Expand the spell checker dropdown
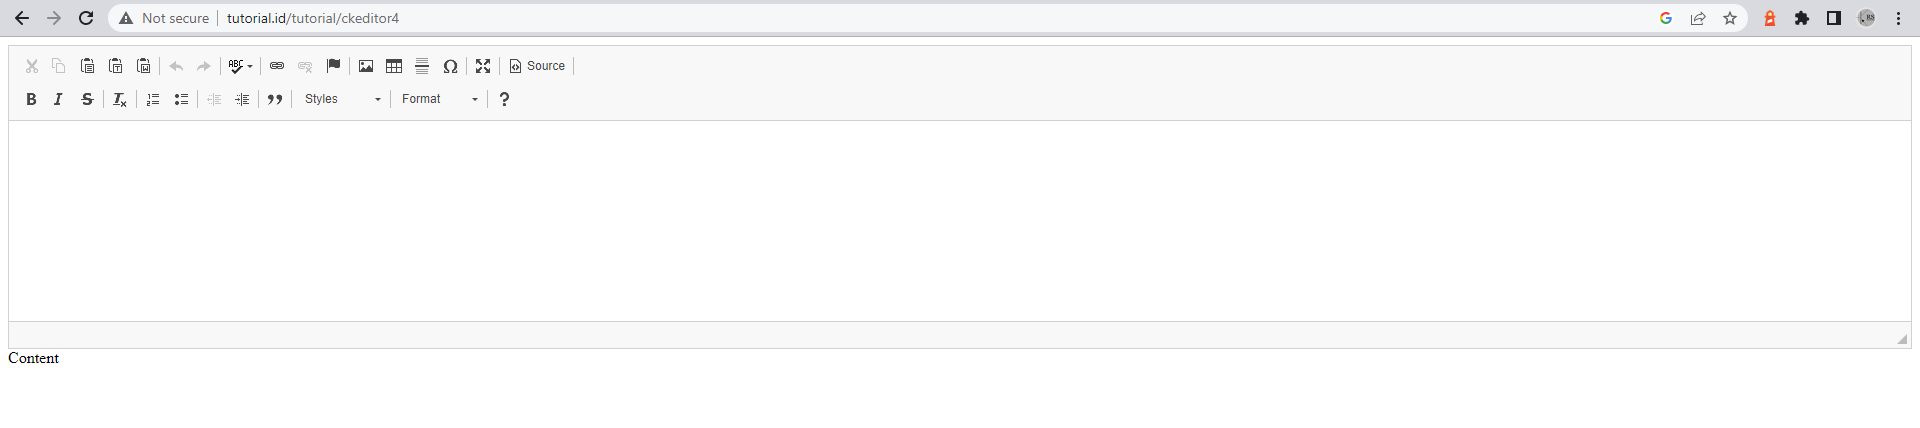This screenshot has height=428, width=1920. (241, 66)
